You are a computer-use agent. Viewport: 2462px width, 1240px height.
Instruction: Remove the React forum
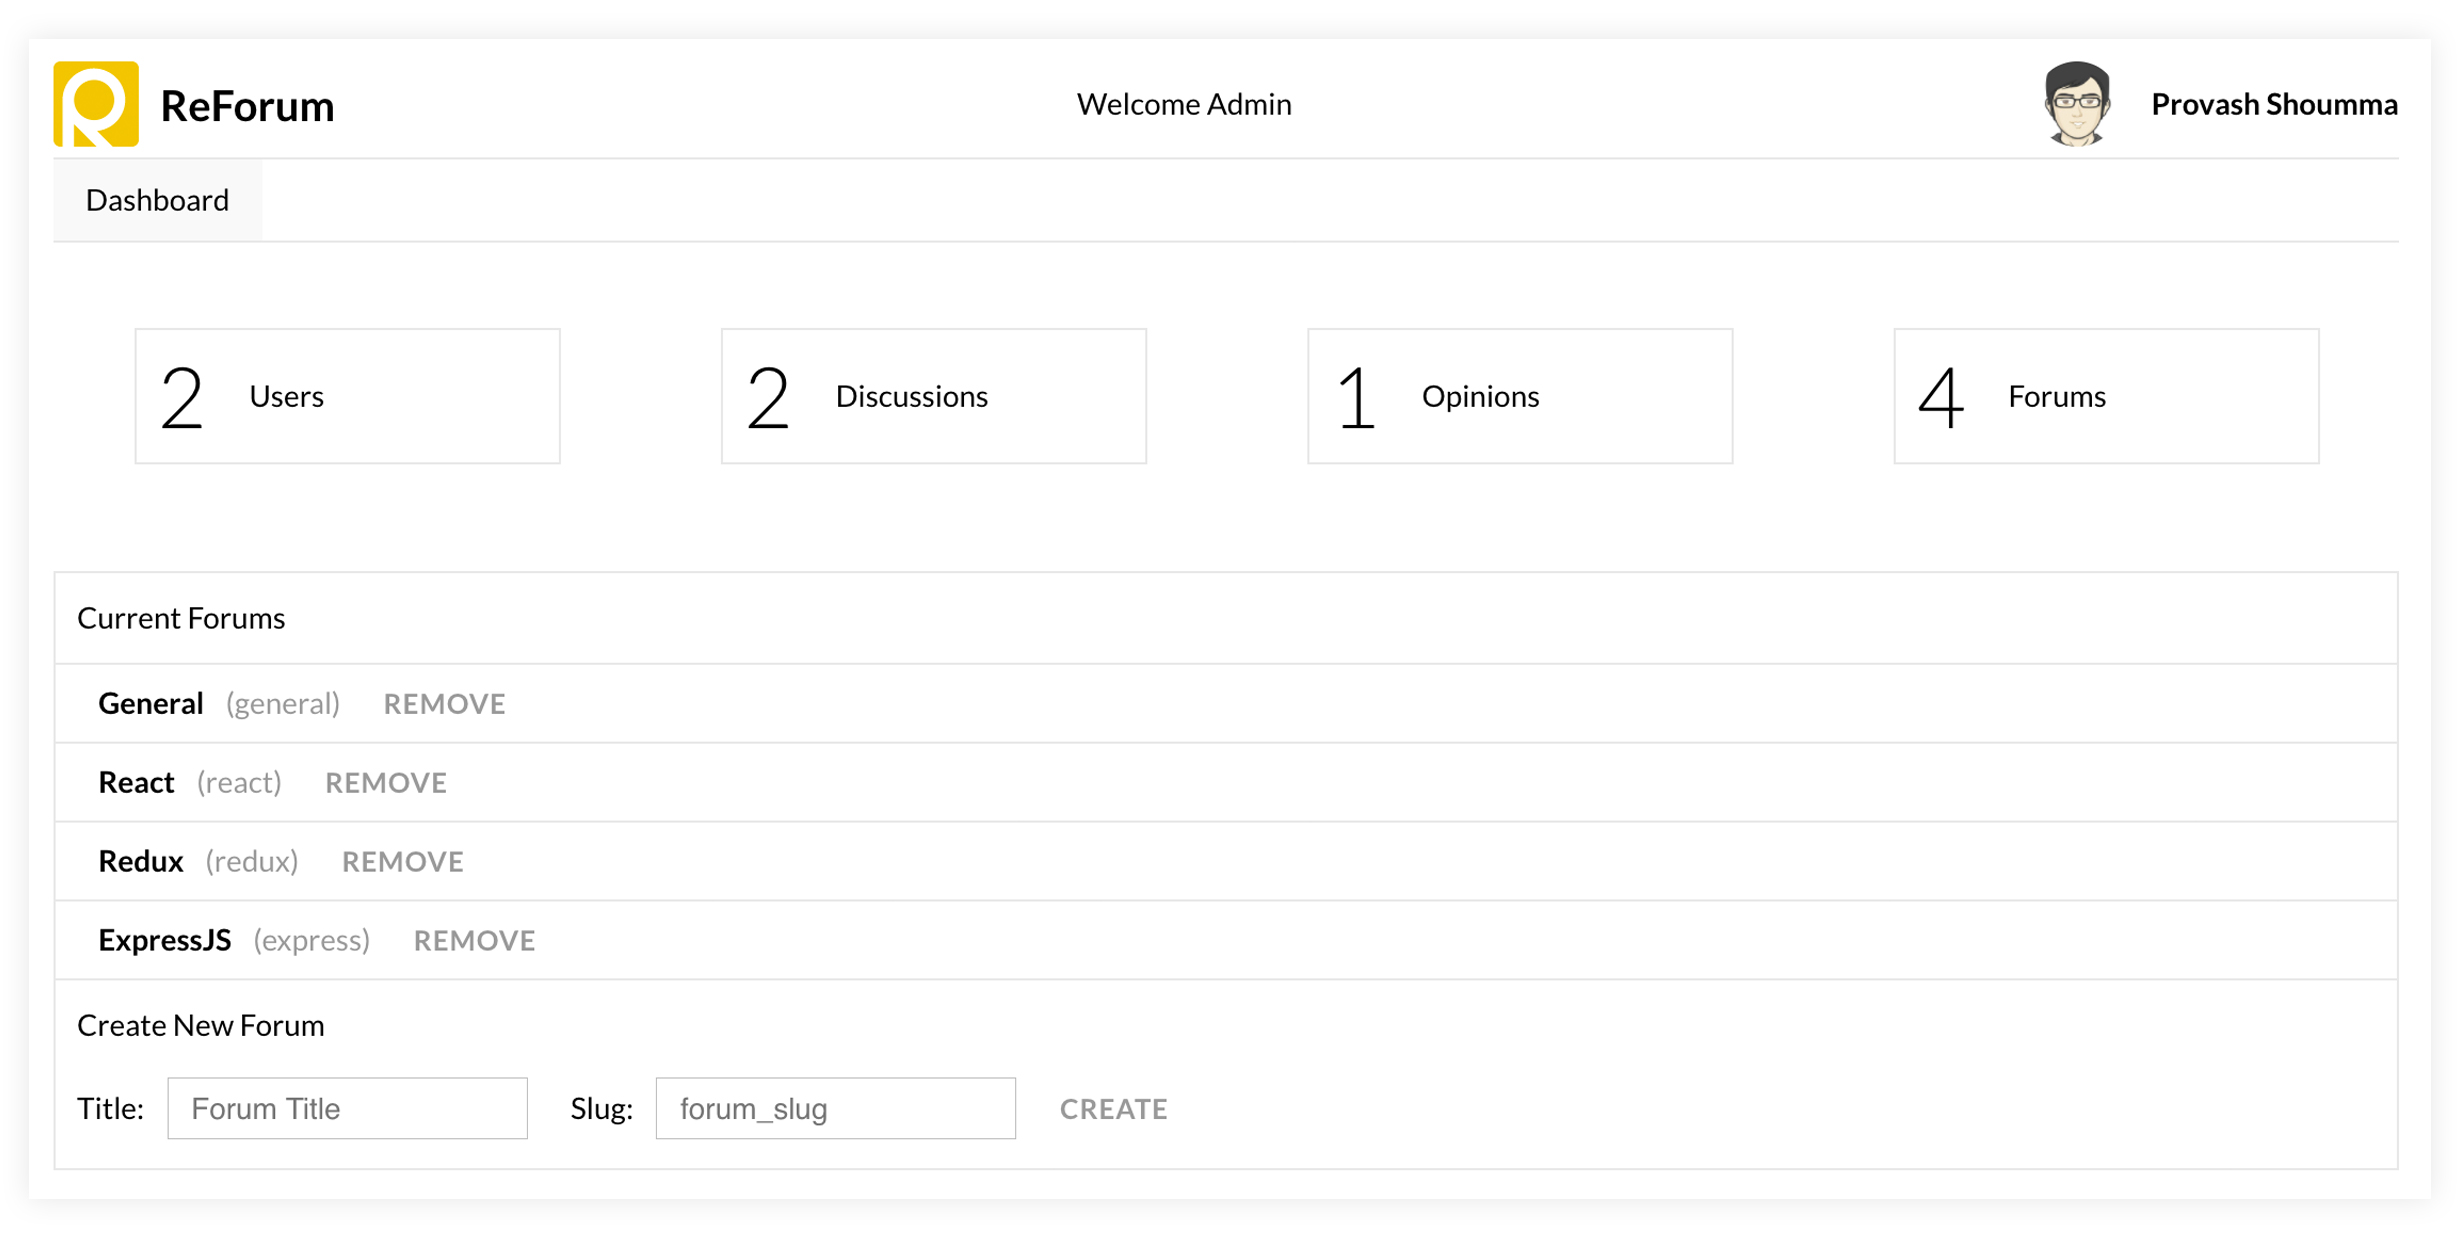[385, 783]
